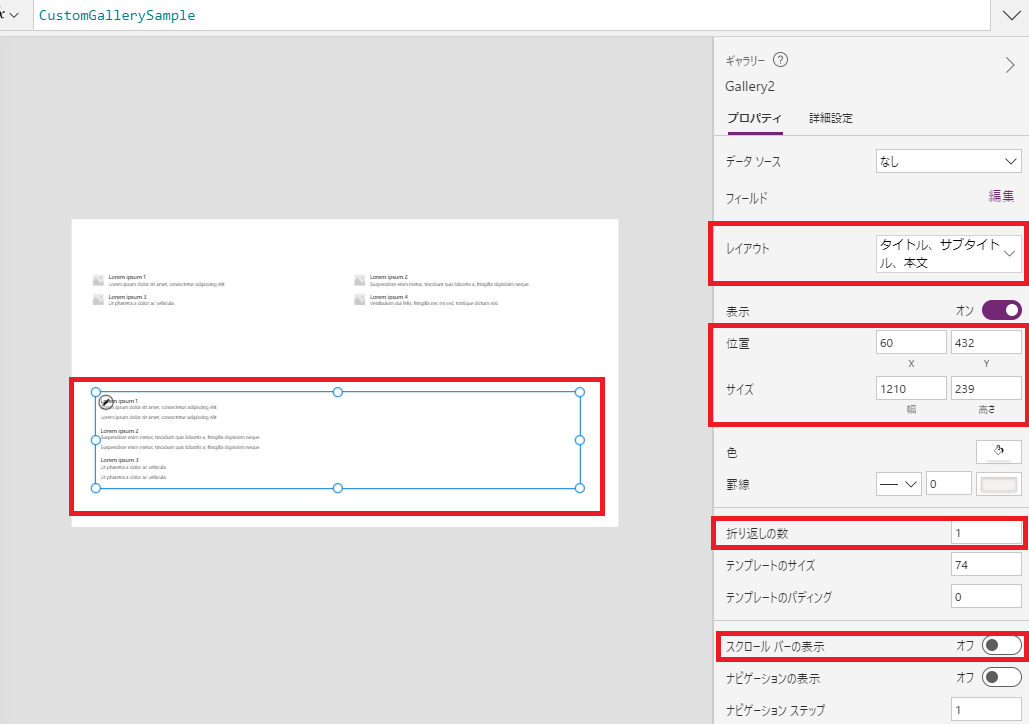Click the bottom-right corner handle of Gallery2
1029x724 pixels.
(579, 488)
